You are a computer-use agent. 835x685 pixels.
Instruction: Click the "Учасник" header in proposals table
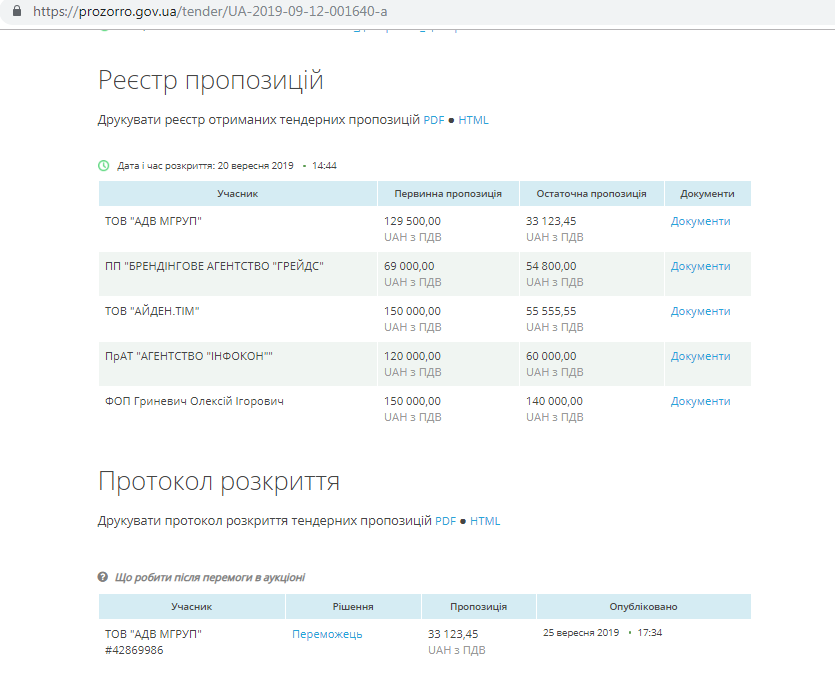coord(238,194)
